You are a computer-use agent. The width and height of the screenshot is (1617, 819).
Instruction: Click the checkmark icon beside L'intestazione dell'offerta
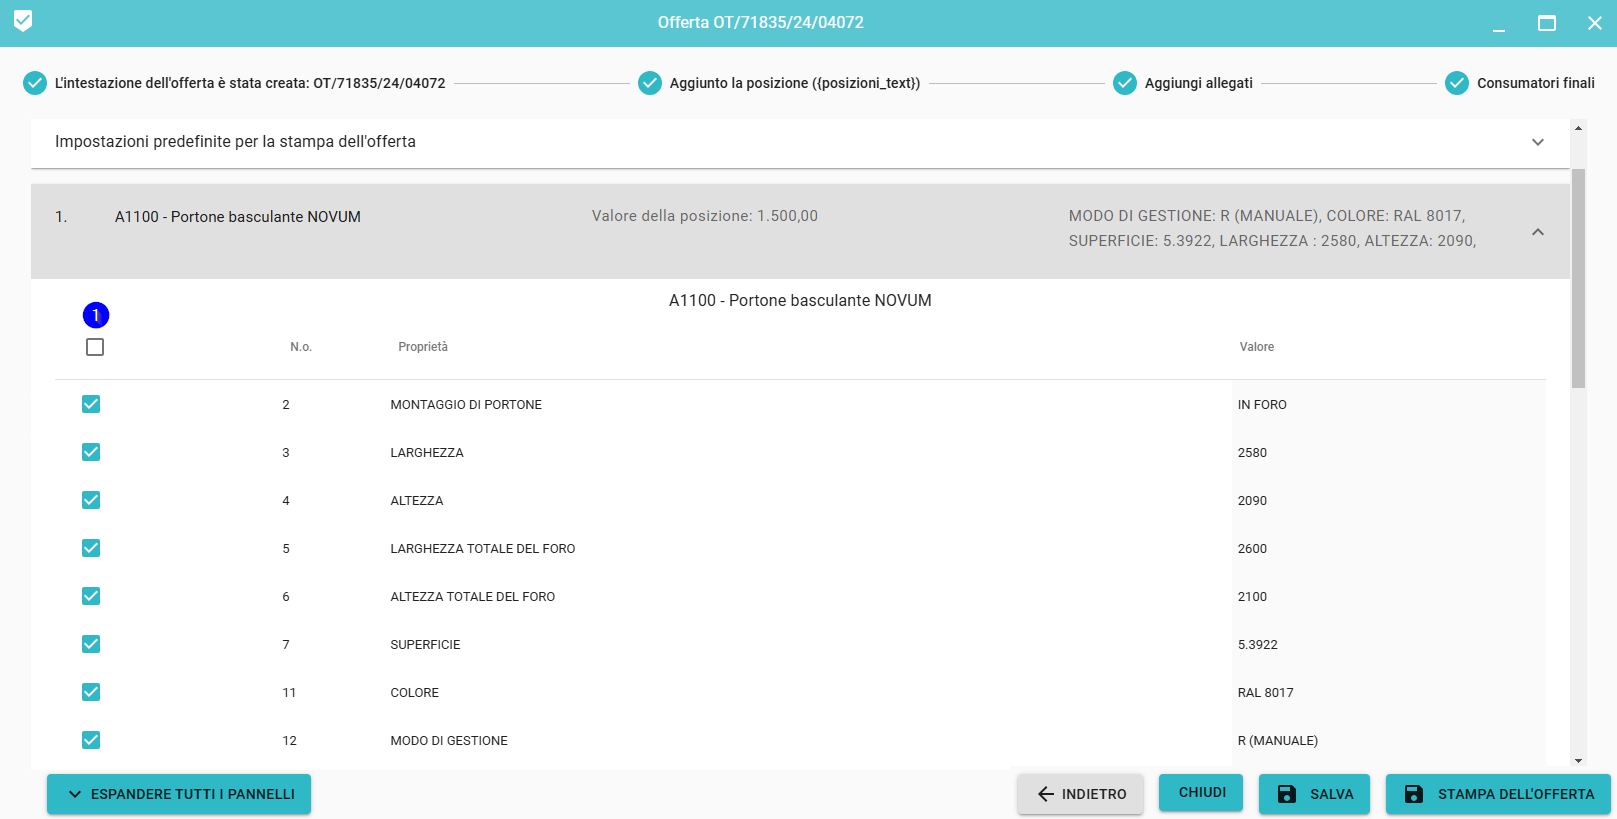pos(35,83)
